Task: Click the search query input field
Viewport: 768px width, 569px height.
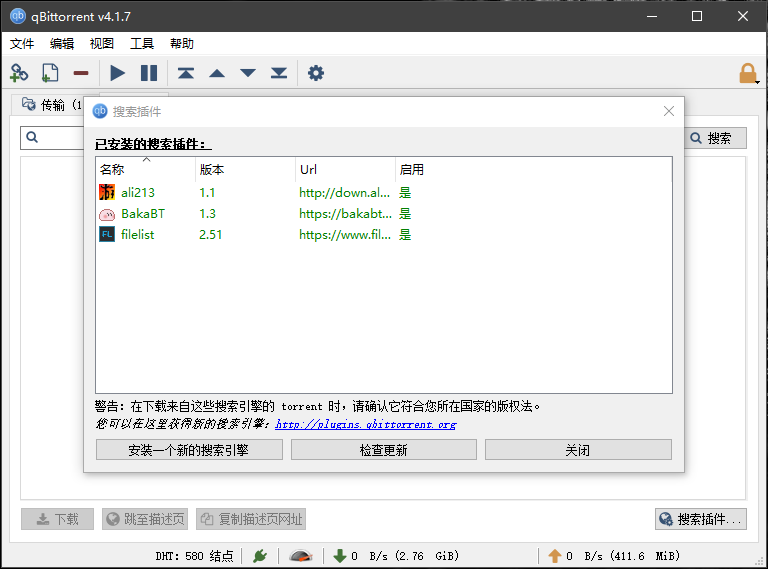Action: coord(52,138)
